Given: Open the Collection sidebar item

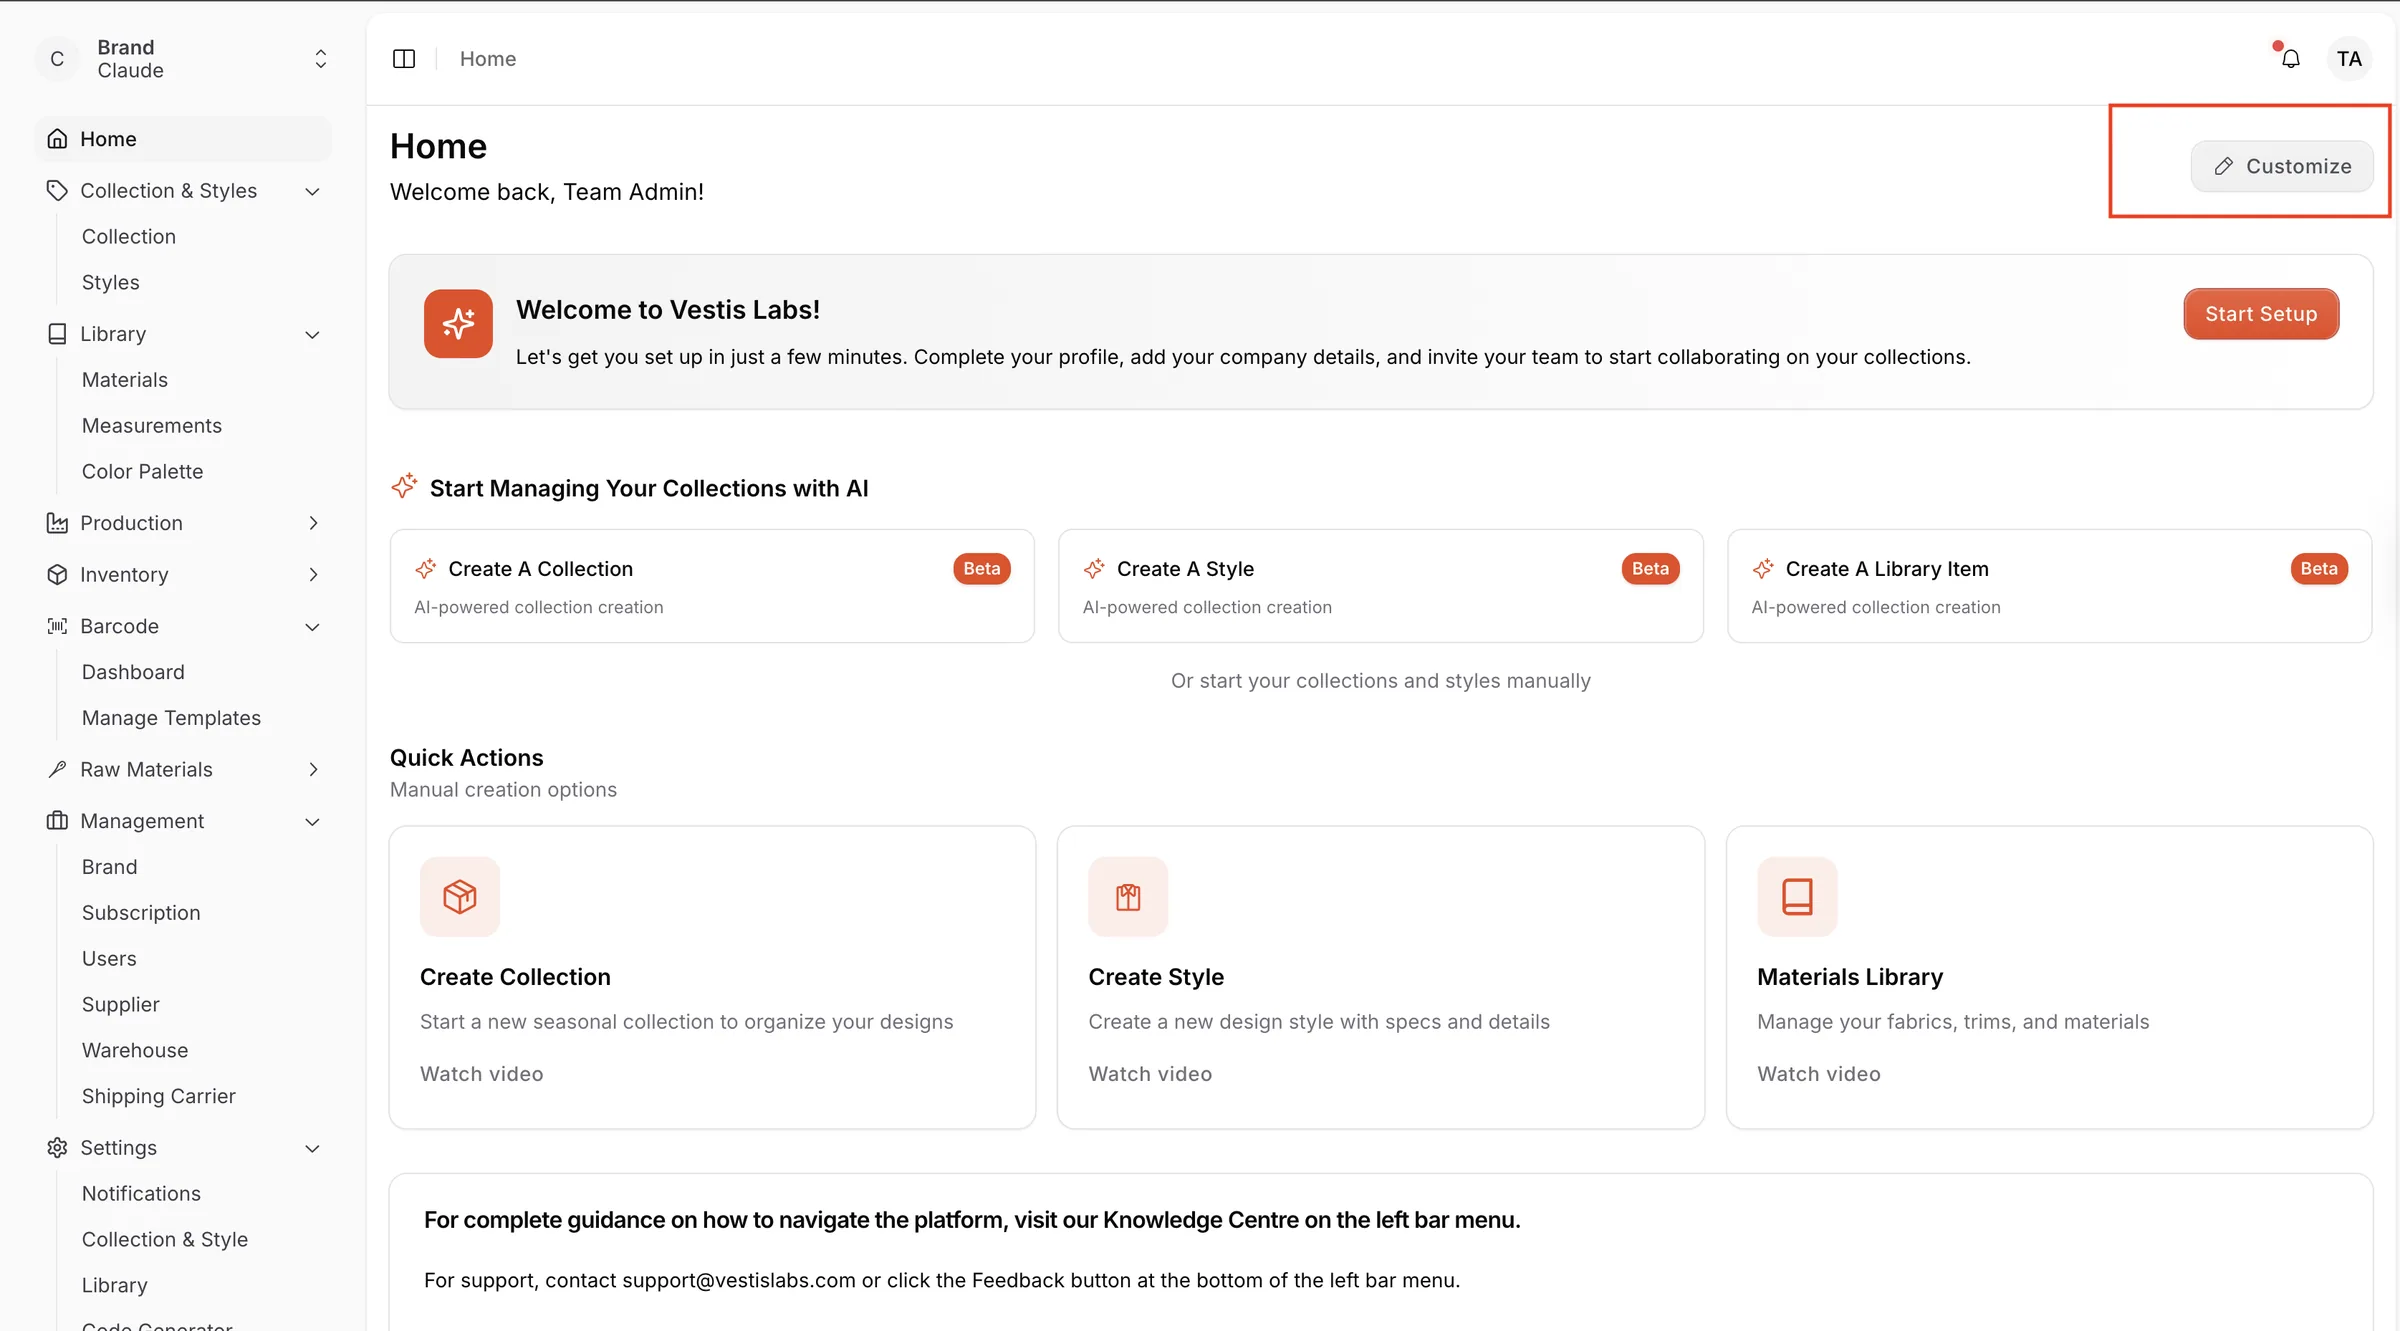Looking at the screenshot, I should [x=129, y=236].
